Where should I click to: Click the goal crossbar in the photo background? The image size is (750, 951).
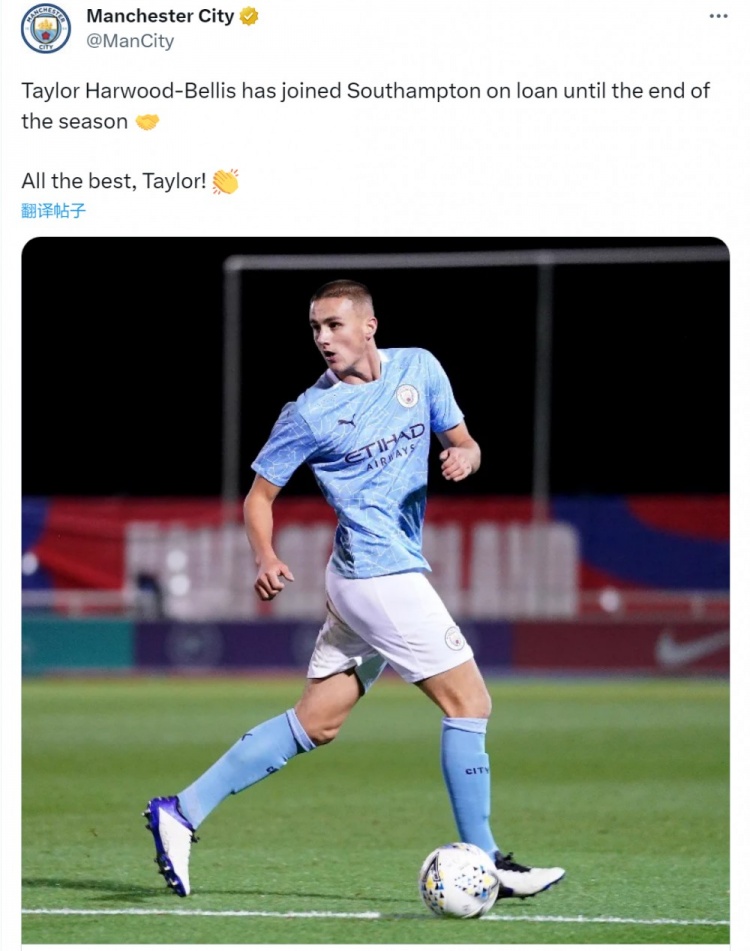click(x=480, y=261)
